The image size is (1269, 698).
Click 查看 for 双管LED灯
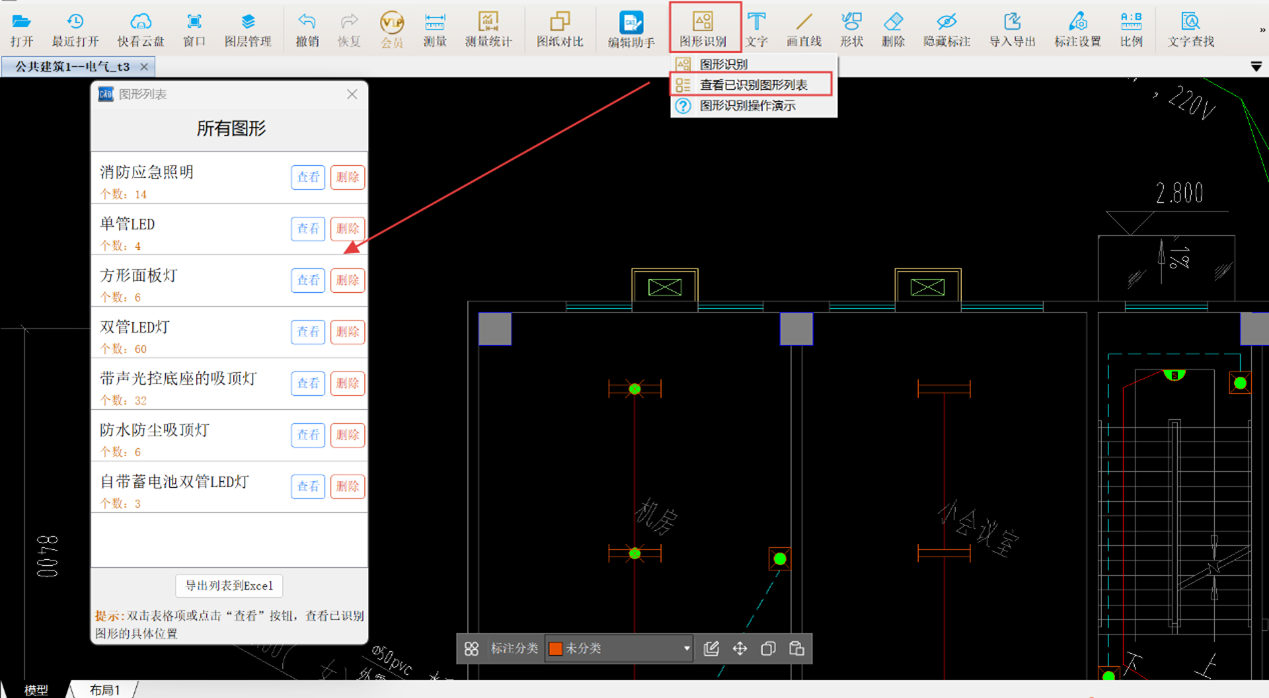[308, 332]
